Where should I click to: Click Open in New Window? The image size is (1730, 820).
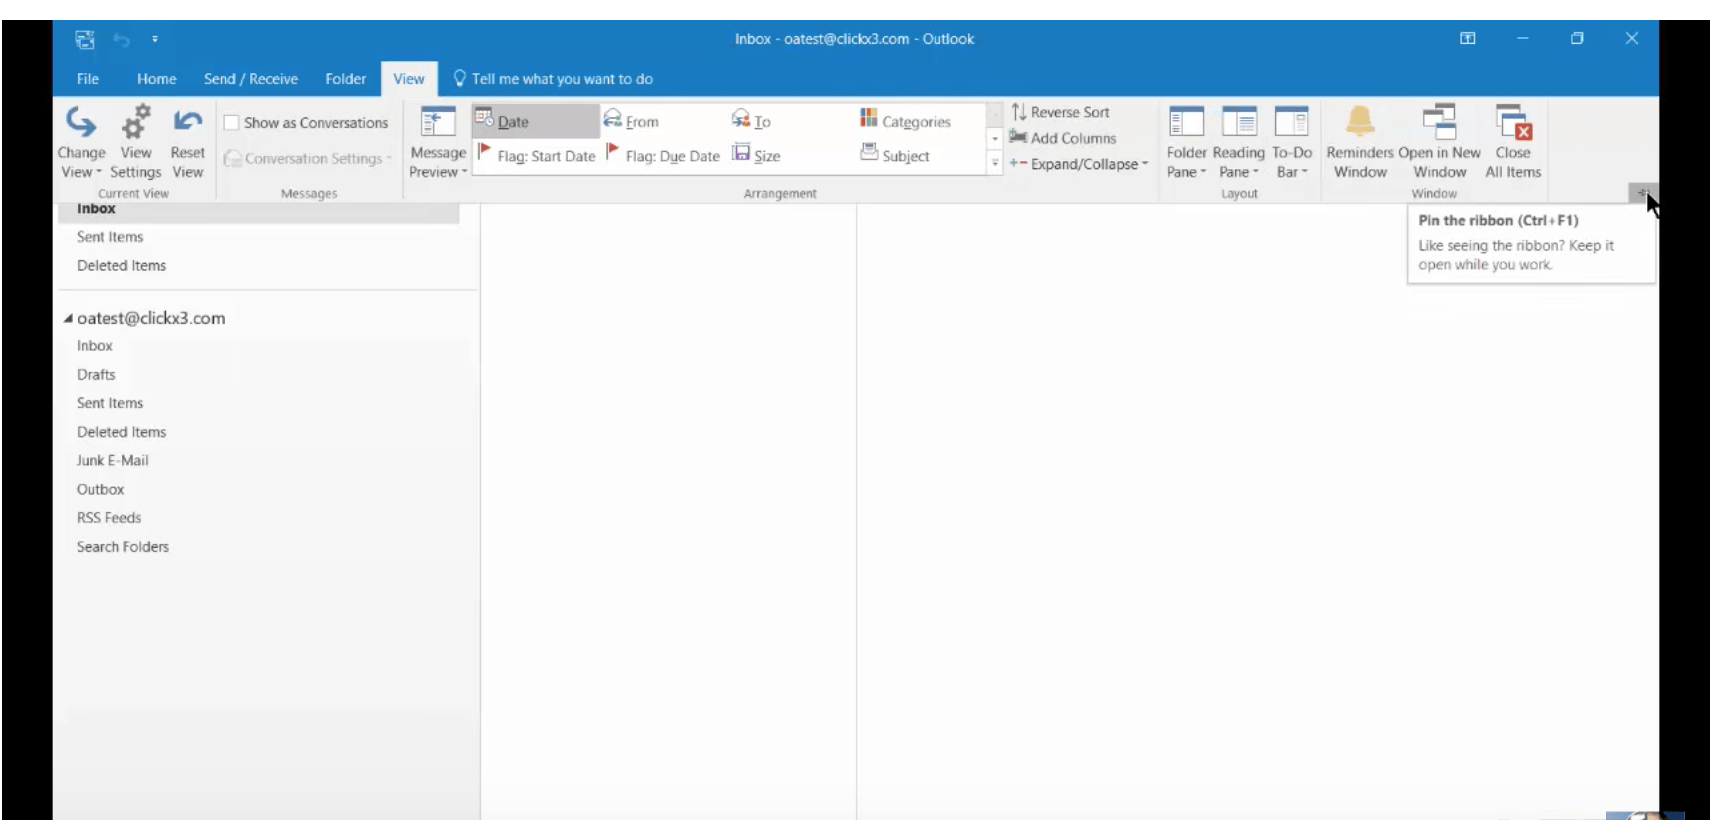click(1439, 142)
